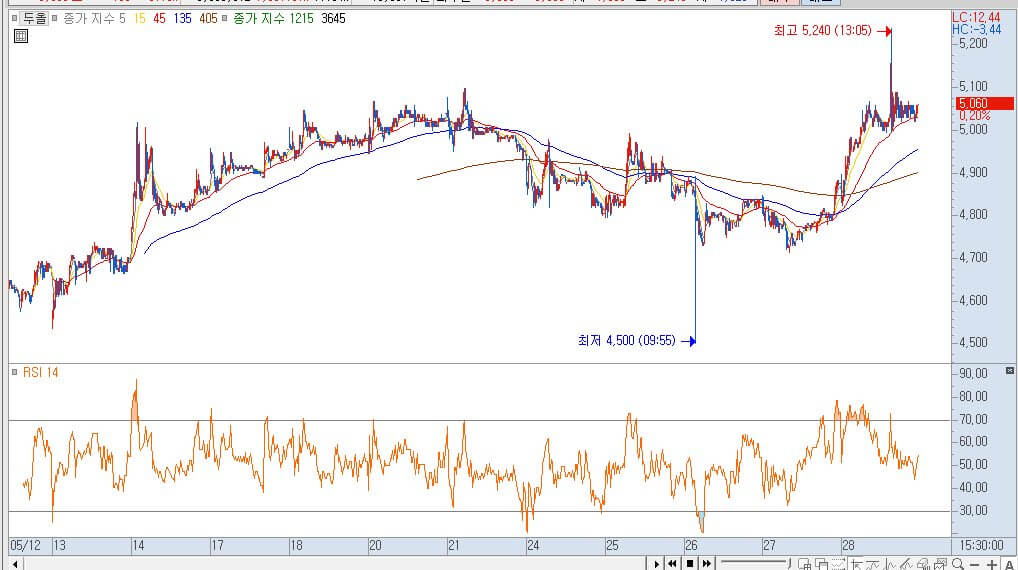The image size is (1018, 570).
Task: Click the 26 date marker on the time axis
Action: tap(691, 545)
